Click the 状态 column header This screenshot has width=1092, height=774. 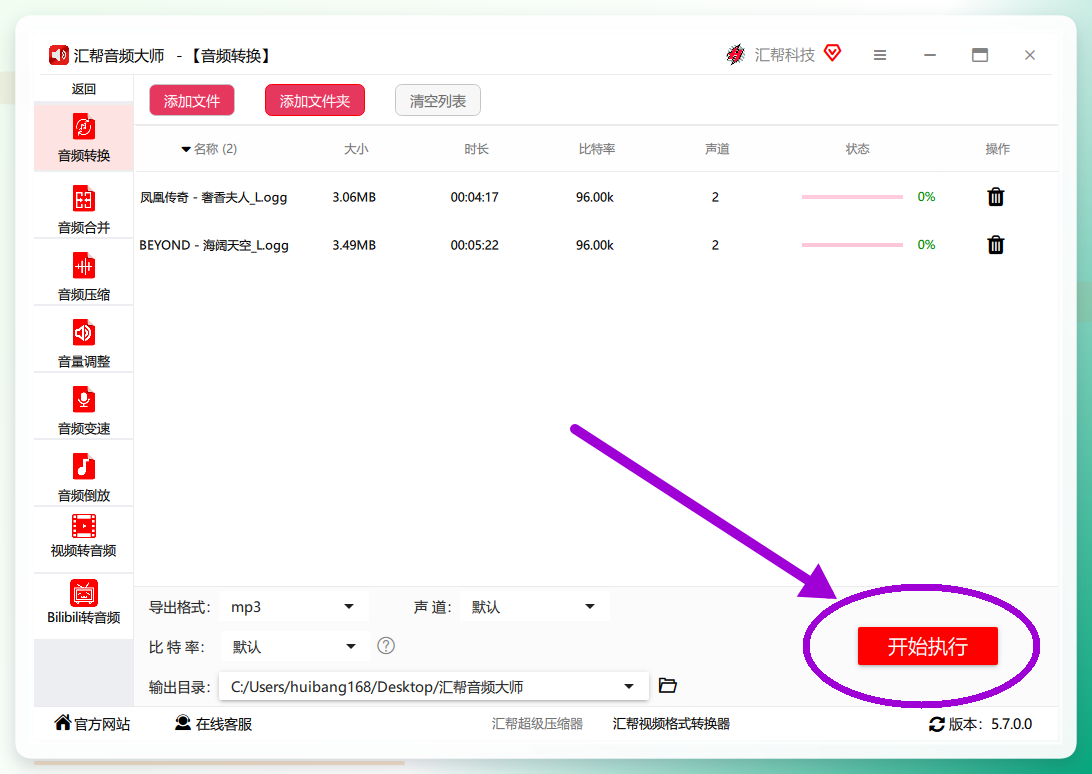857,149
